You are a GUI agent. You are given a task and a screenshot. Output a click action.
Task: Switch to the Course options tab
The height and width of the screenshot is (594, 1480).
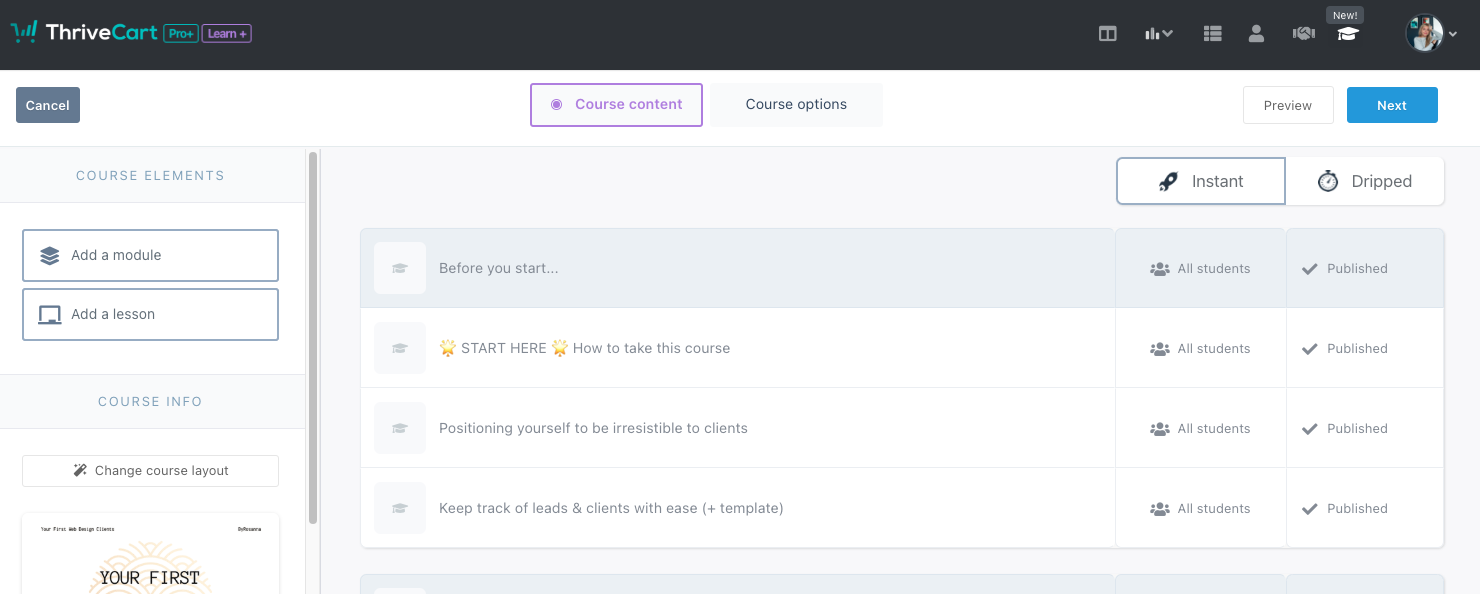click(x=796, y=104)
